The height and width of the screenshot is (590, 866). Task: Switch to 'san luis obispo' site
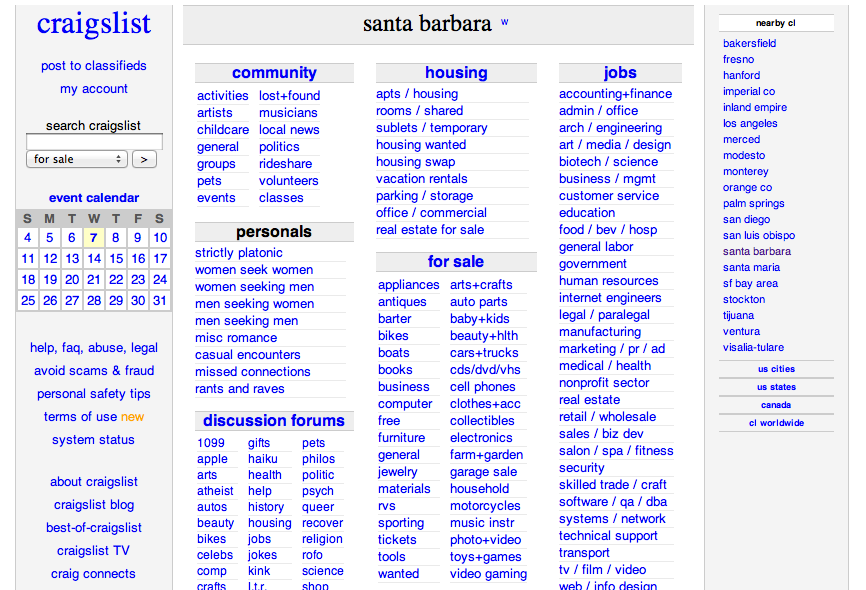pyautogui.click(x=759, y=235)
